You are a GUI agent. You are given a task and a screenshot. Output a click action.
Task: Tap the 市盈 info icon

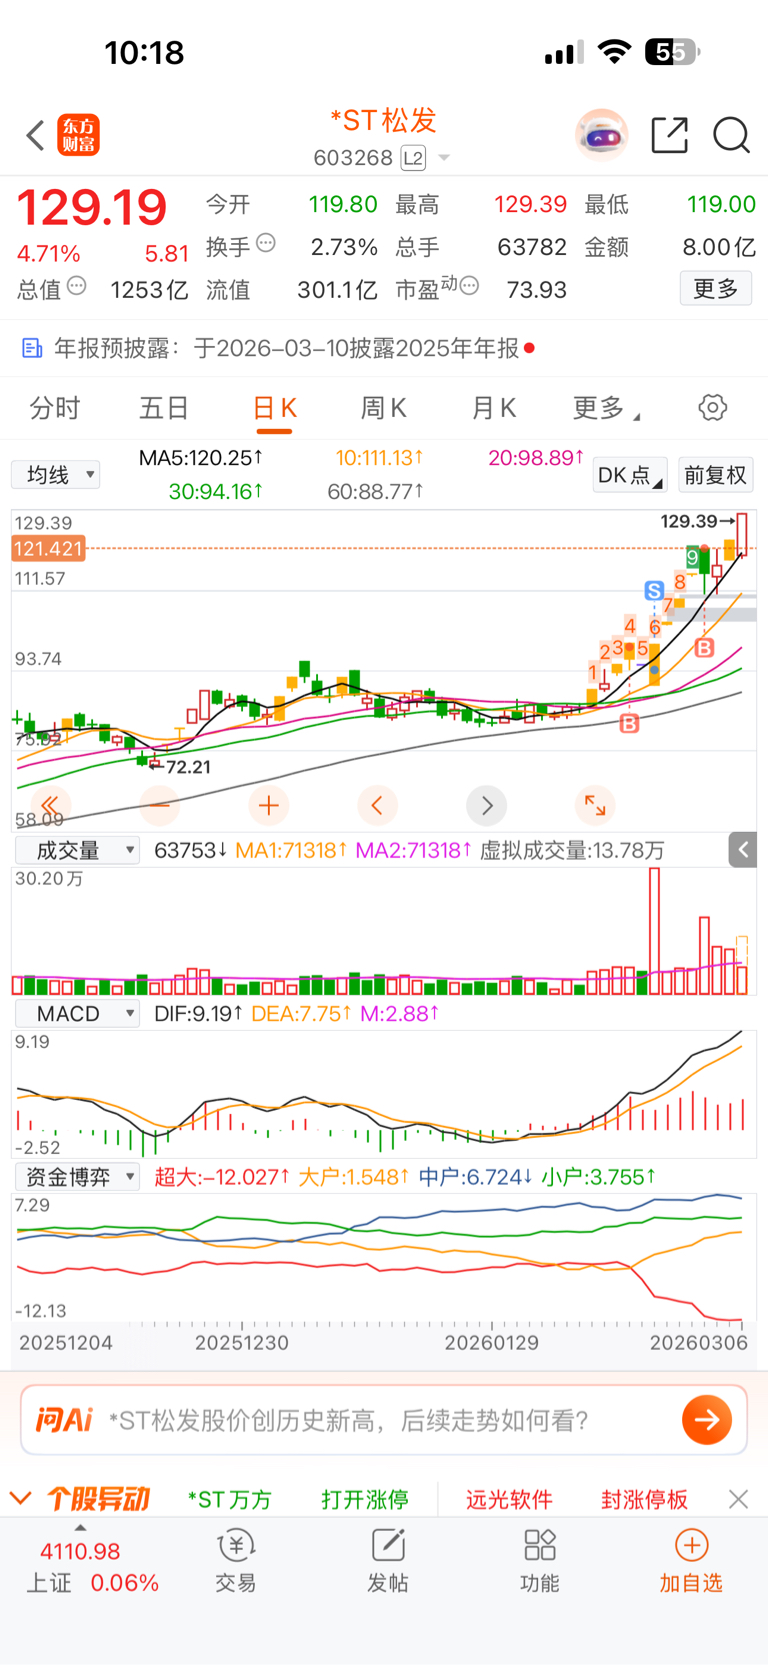click(469, 286)
